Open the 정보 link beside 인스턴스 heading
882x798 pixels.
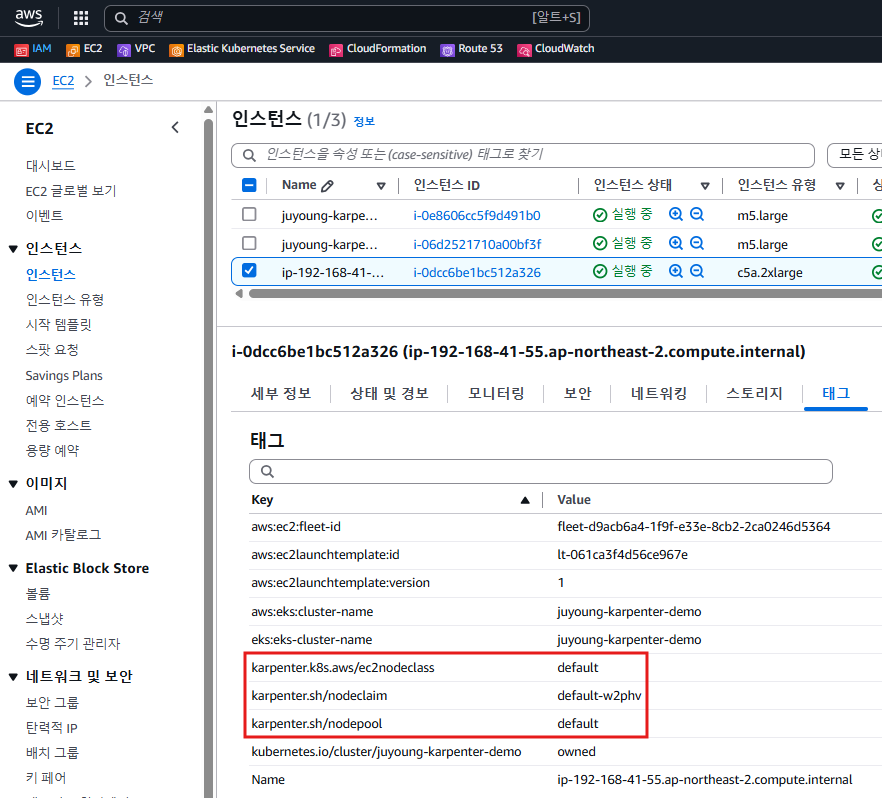click(x=364, y=121)
